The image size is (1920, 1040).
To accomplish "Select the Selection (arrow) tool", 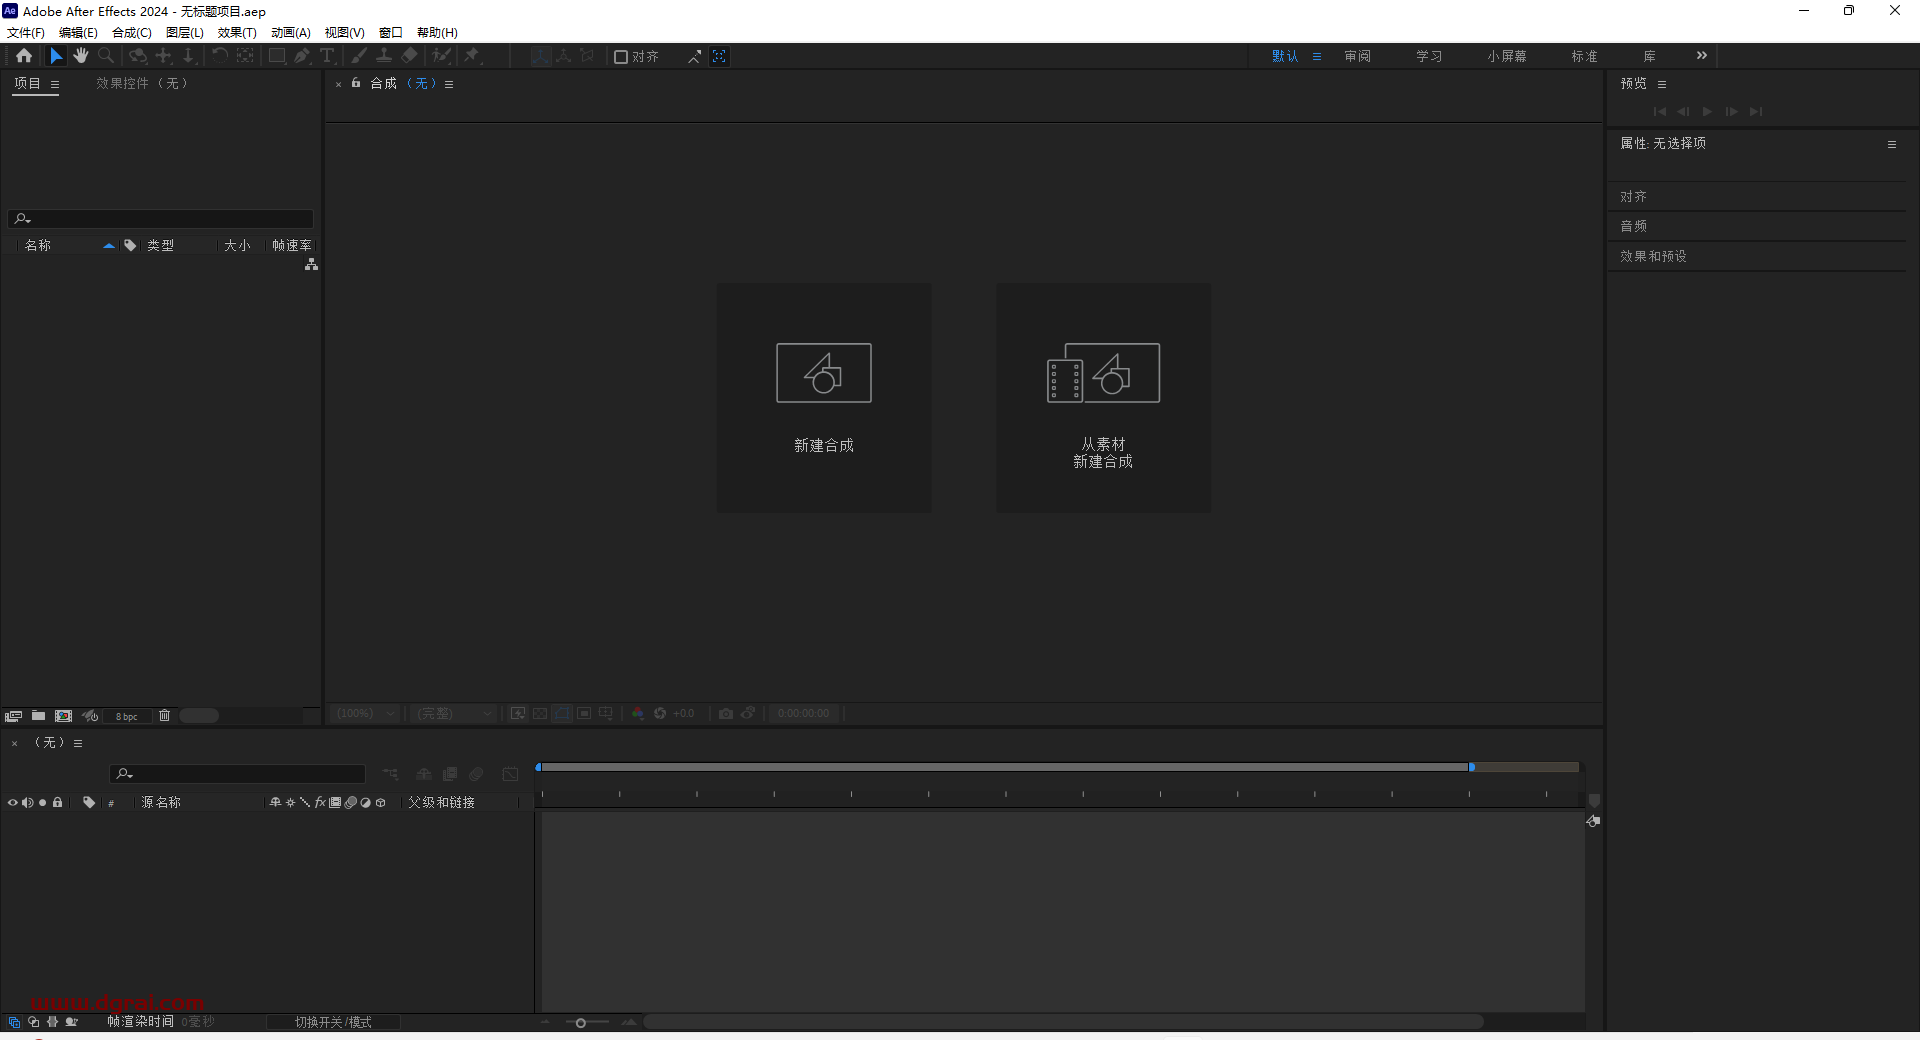I will pyautogui.click(x=56, y=56).
